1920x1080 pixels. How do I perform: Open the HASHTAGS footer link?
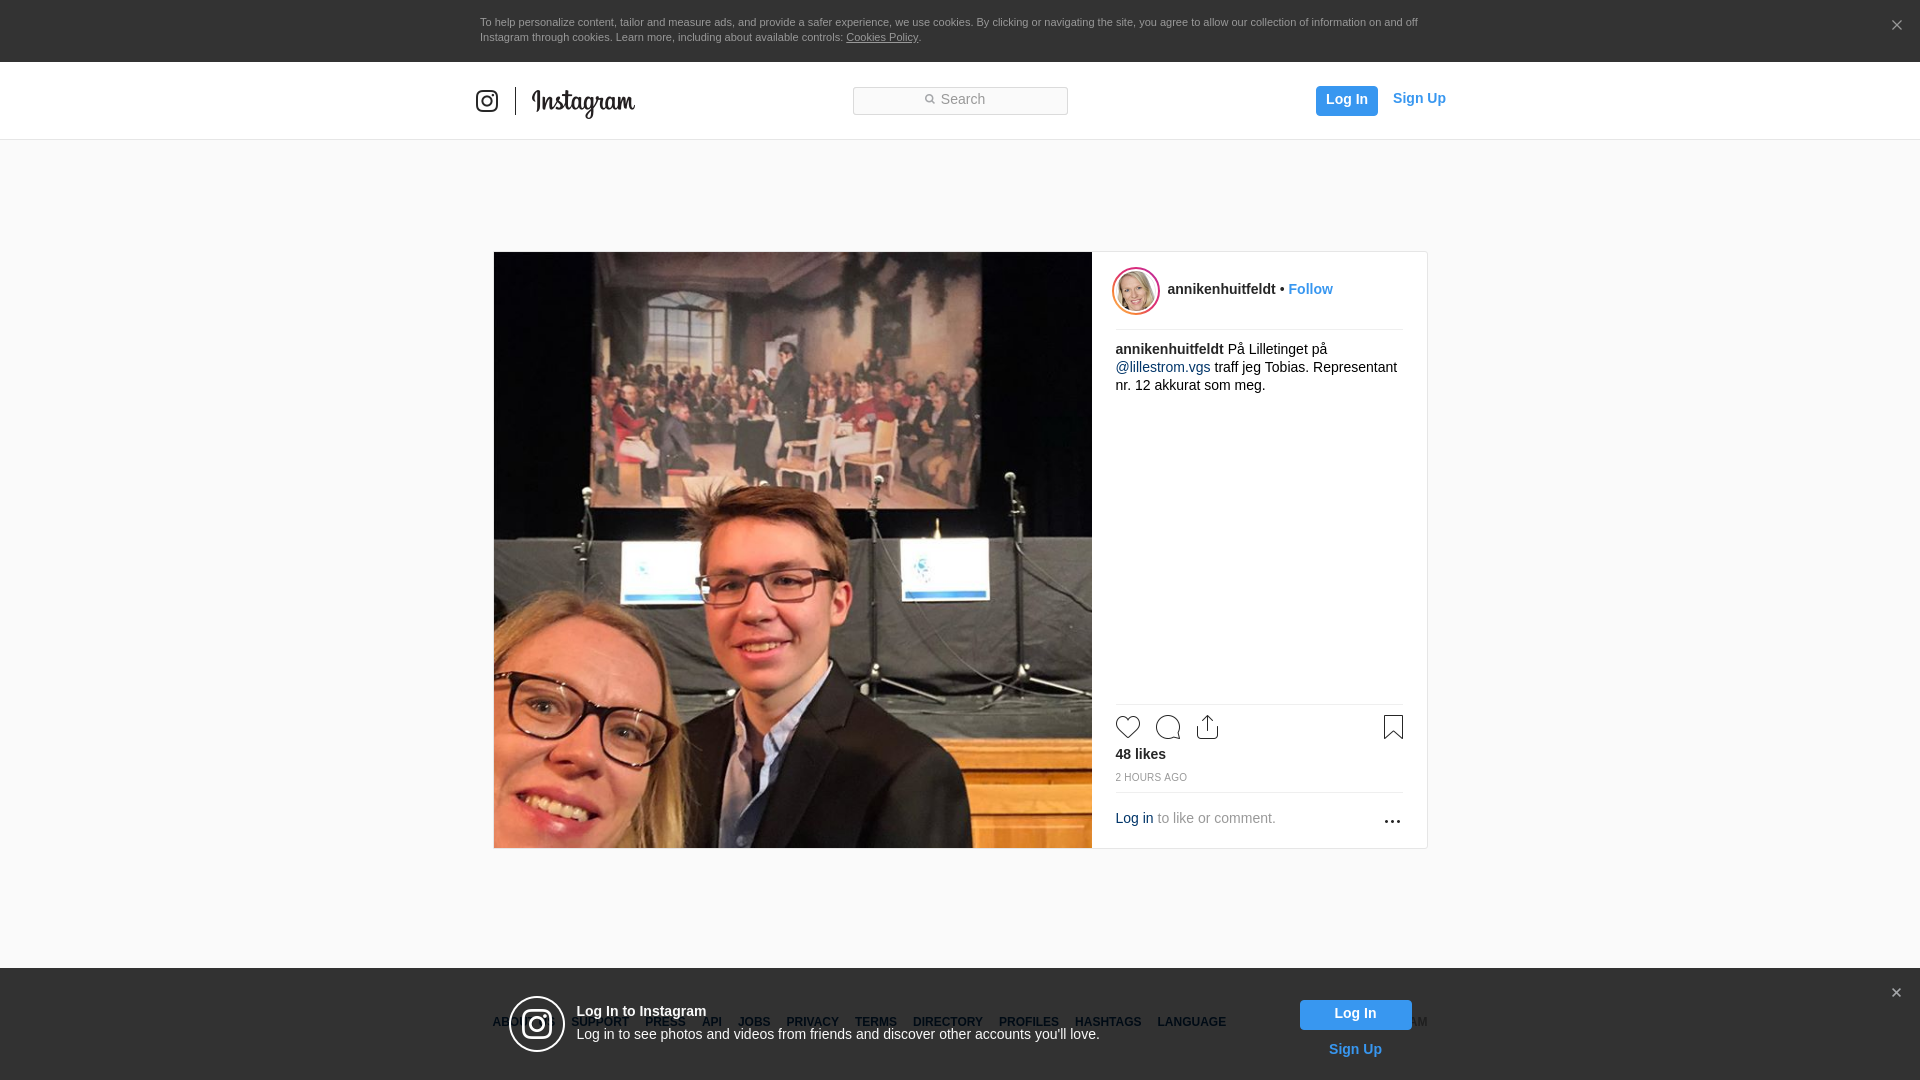click(x=1108, y=1022)
